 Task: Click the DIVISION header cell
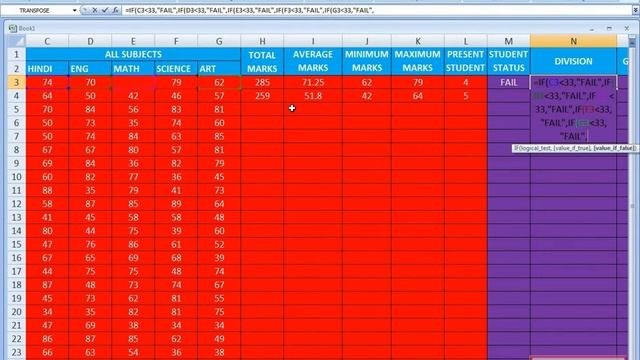click(x=573, y=61)
